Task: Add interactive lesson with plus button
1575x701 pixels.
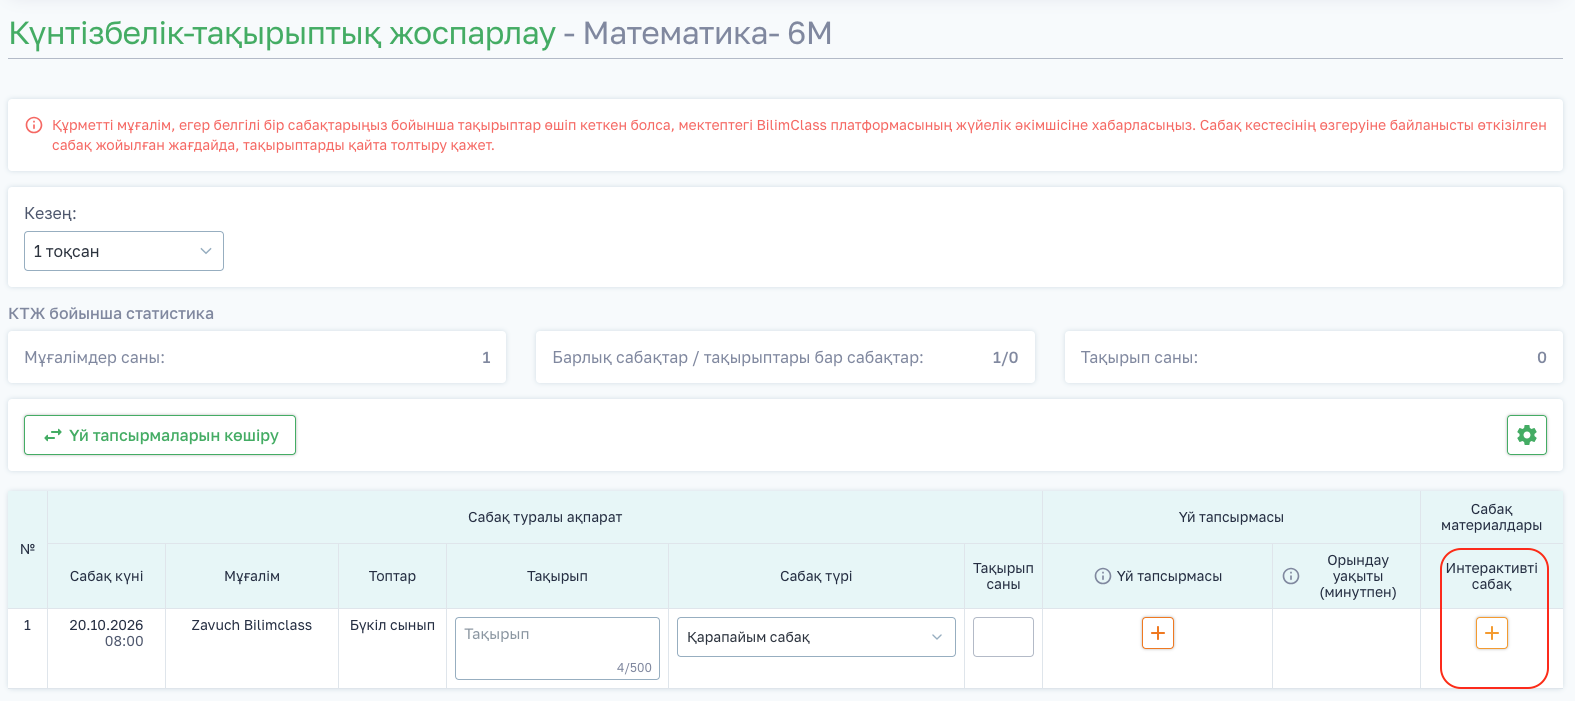Action: [1491, 633]
